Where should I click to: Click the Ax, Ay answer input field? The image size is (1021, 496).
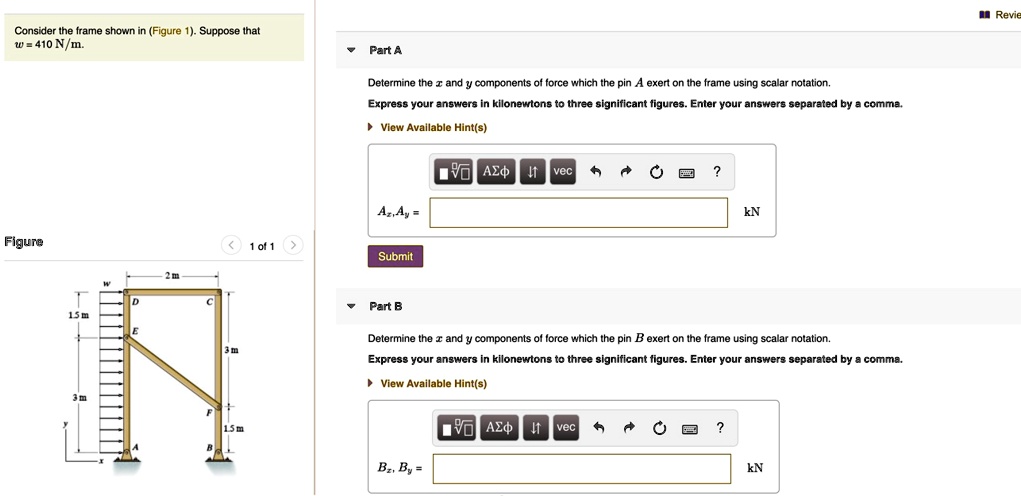579,212
